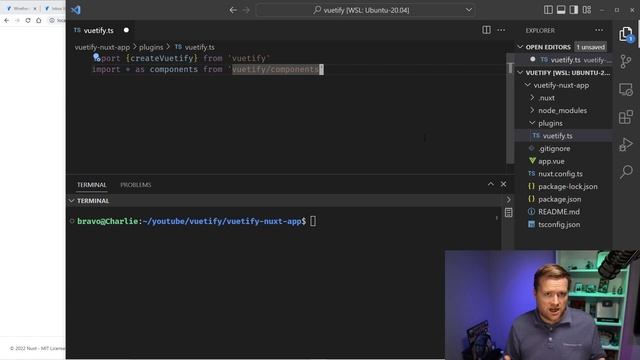Click the command center search field

point(365,10)
